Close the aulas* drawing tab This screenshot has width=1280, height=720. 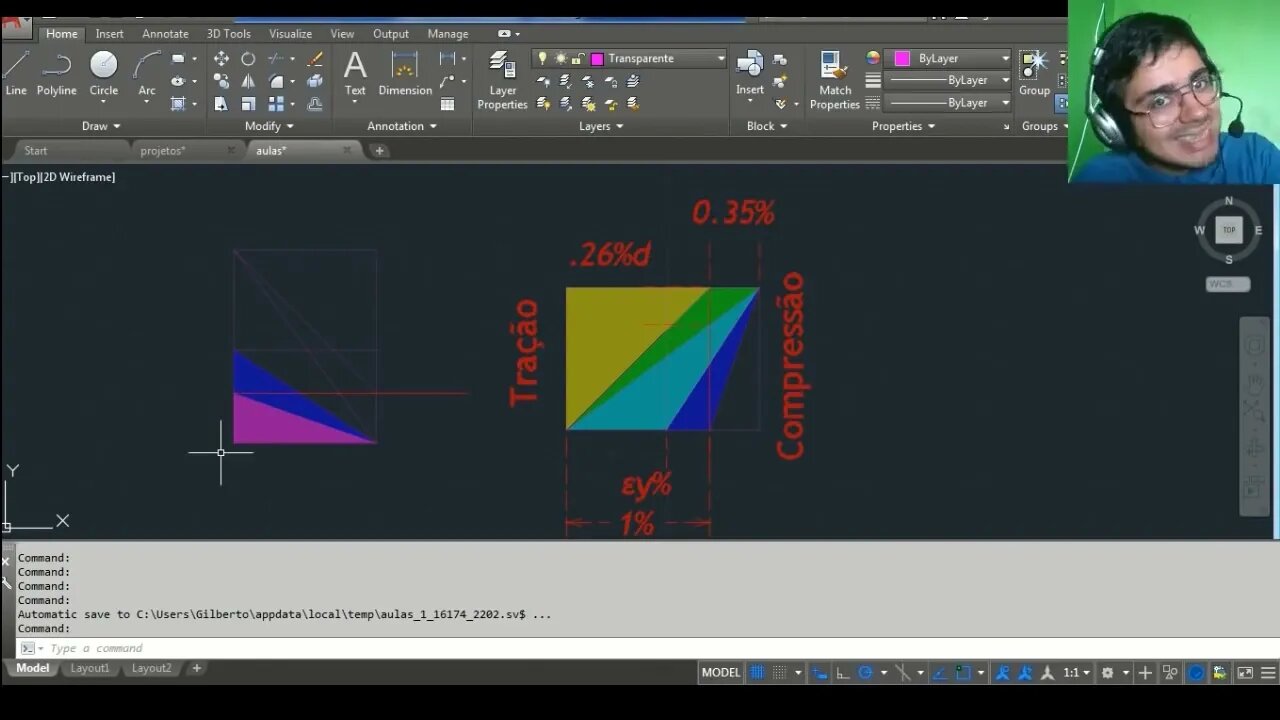[x=347, y=150]
